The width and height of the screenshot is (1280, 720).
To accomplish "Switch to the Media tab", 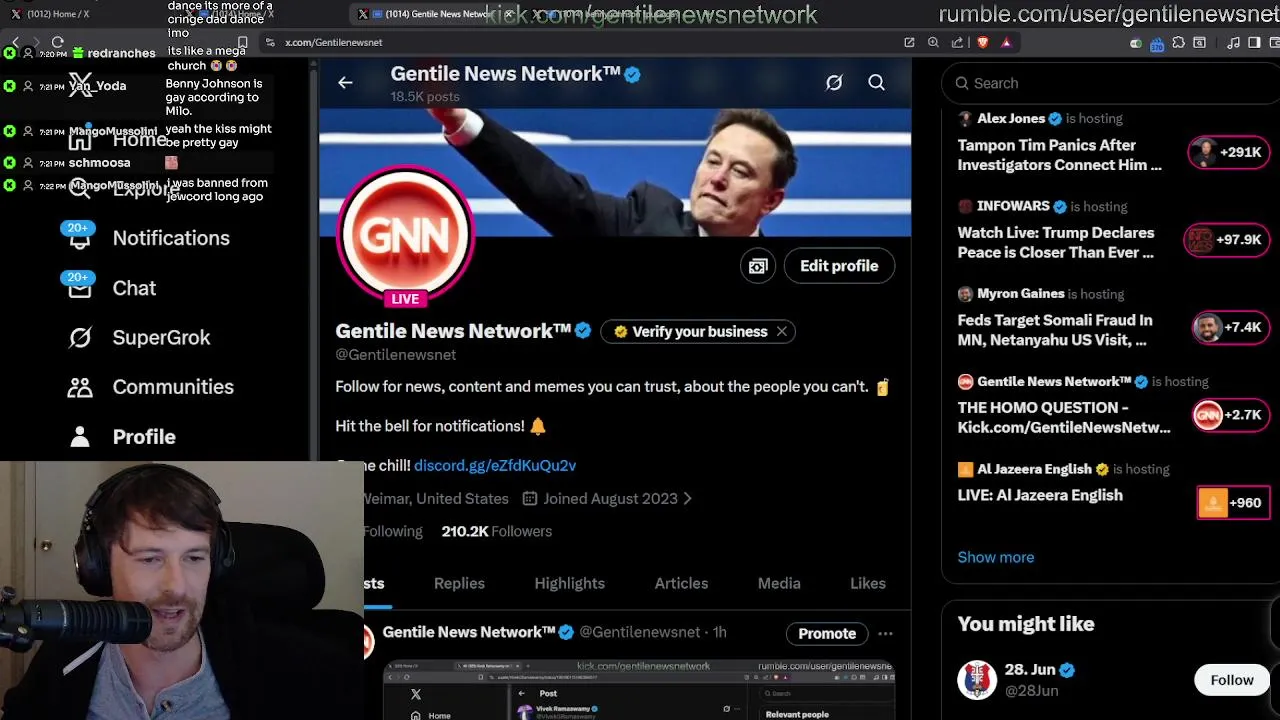I will click(x=779, y=583).
